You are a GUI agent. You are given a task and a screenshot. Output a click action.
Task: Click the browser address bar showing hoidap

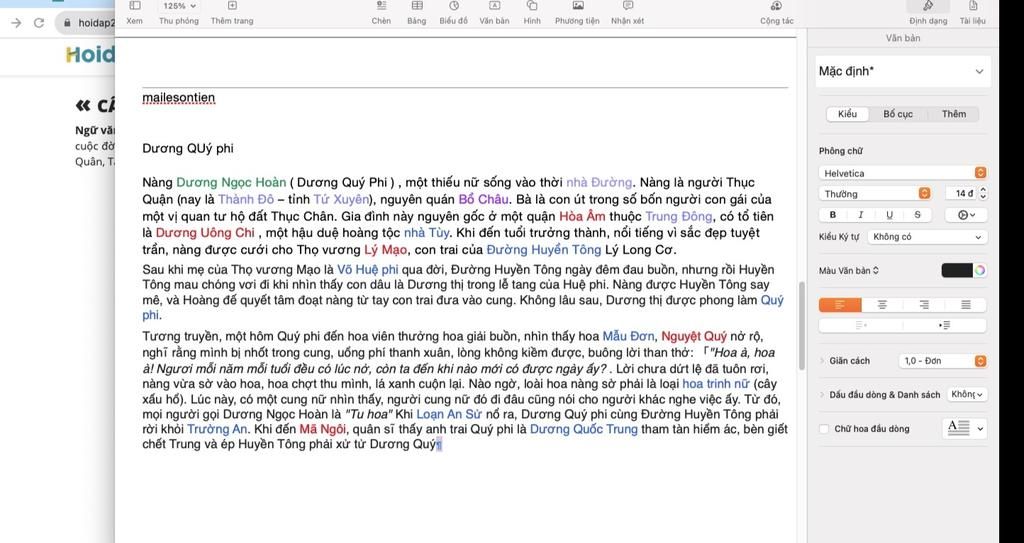85,23
